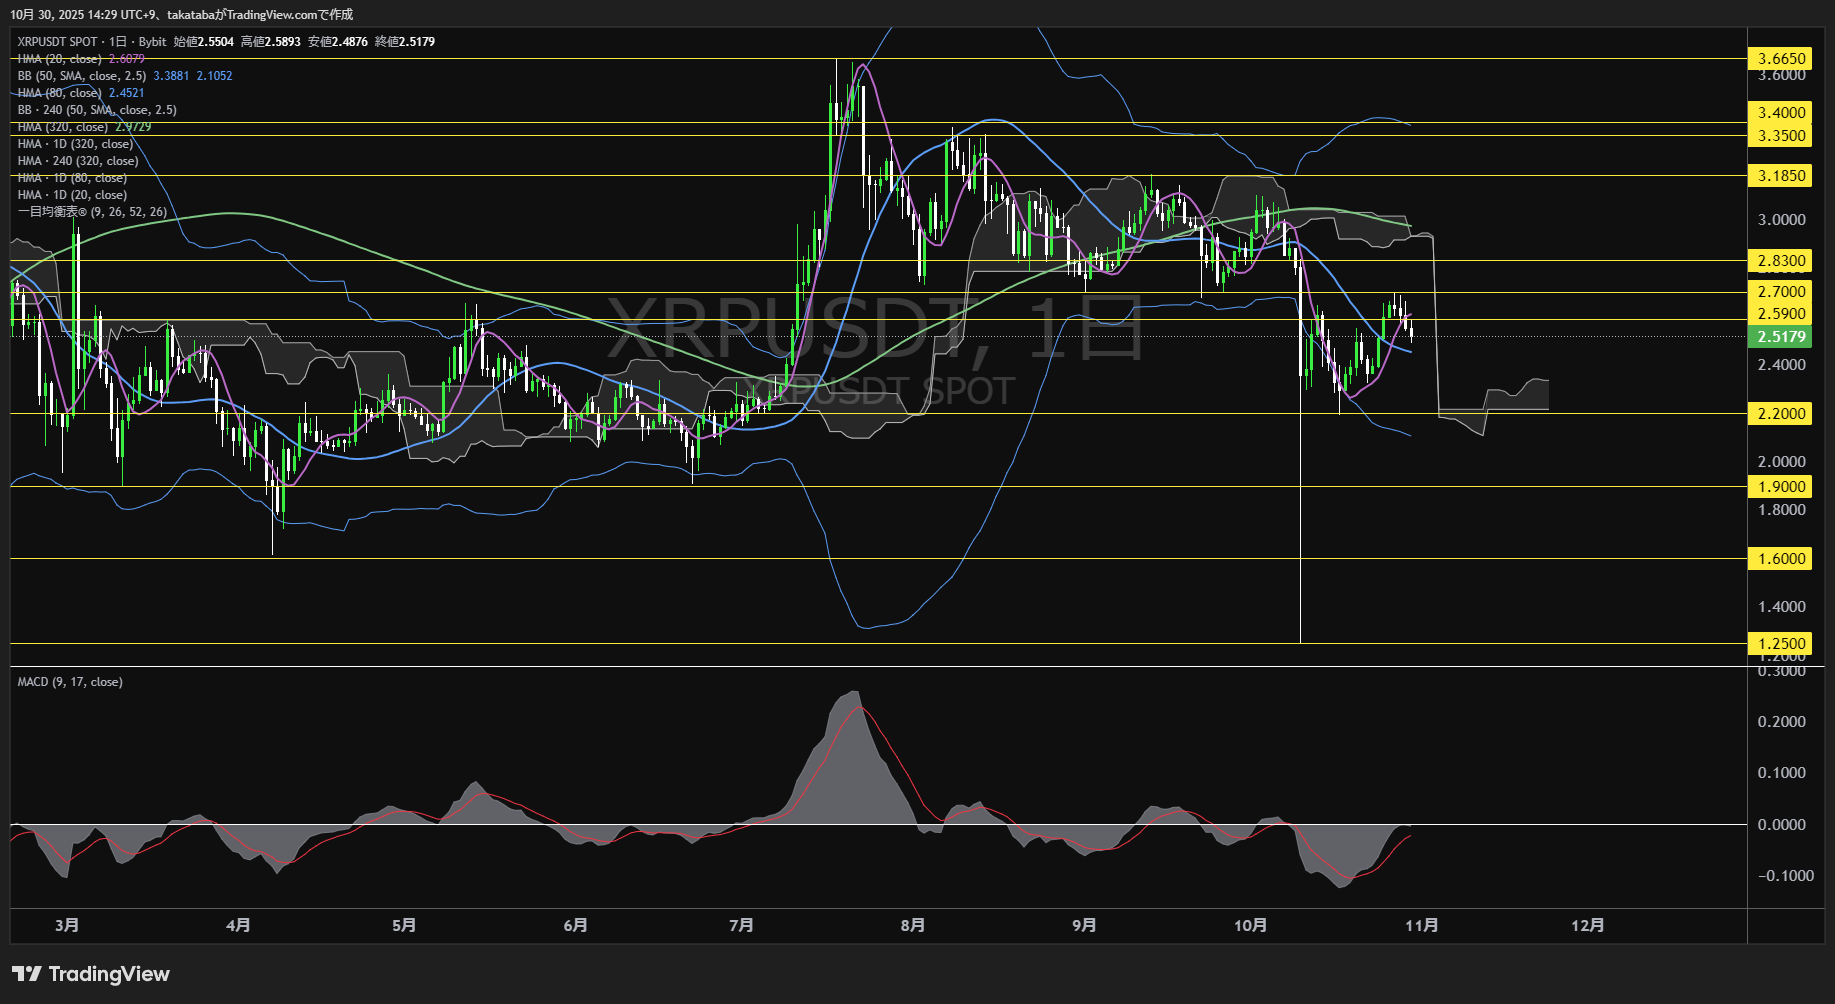Select the MACD (9, 17, close) legend label
Viewport: 1835px width, 1004px height.
pyautogui.click(x=70, y=681)
